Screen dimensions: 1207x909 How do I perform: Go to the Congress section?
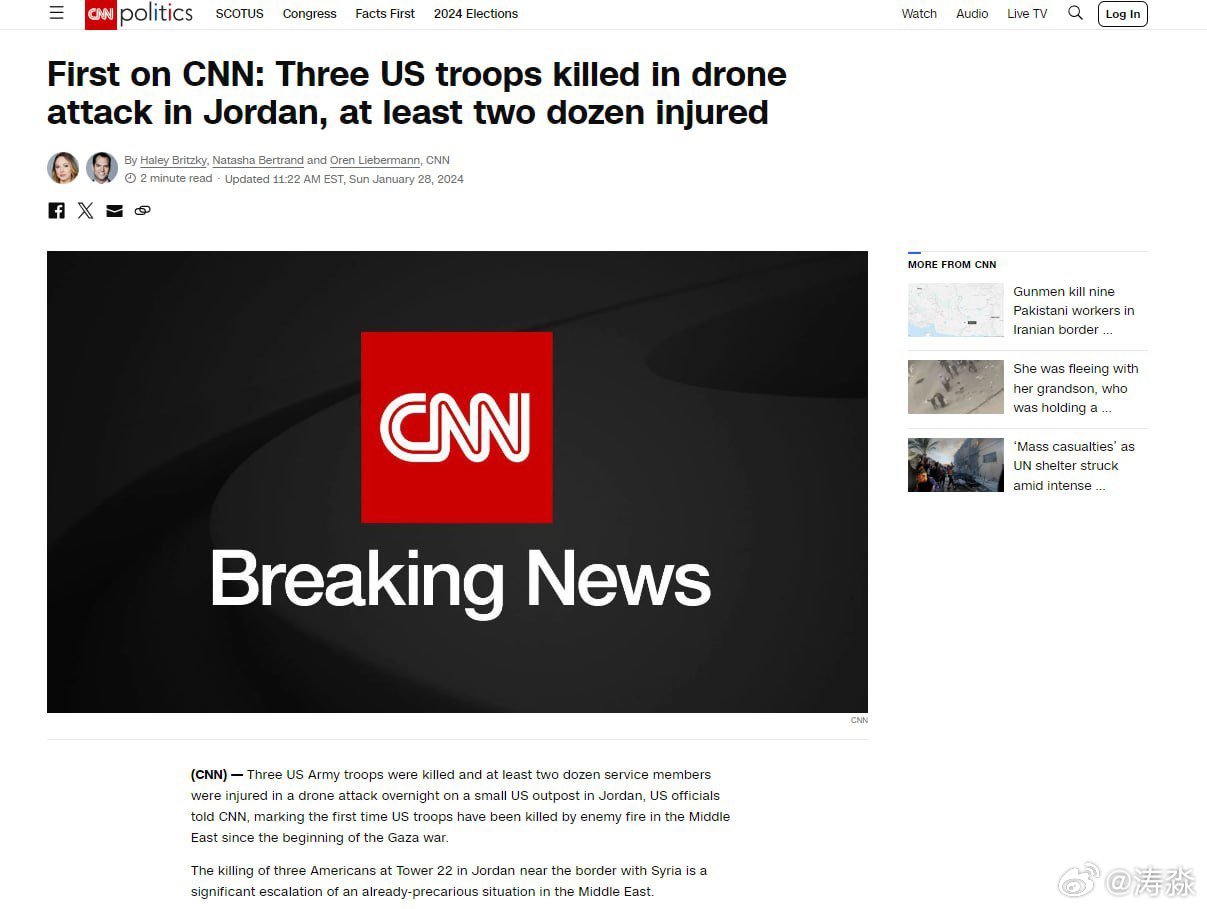[x=310, y=14]
